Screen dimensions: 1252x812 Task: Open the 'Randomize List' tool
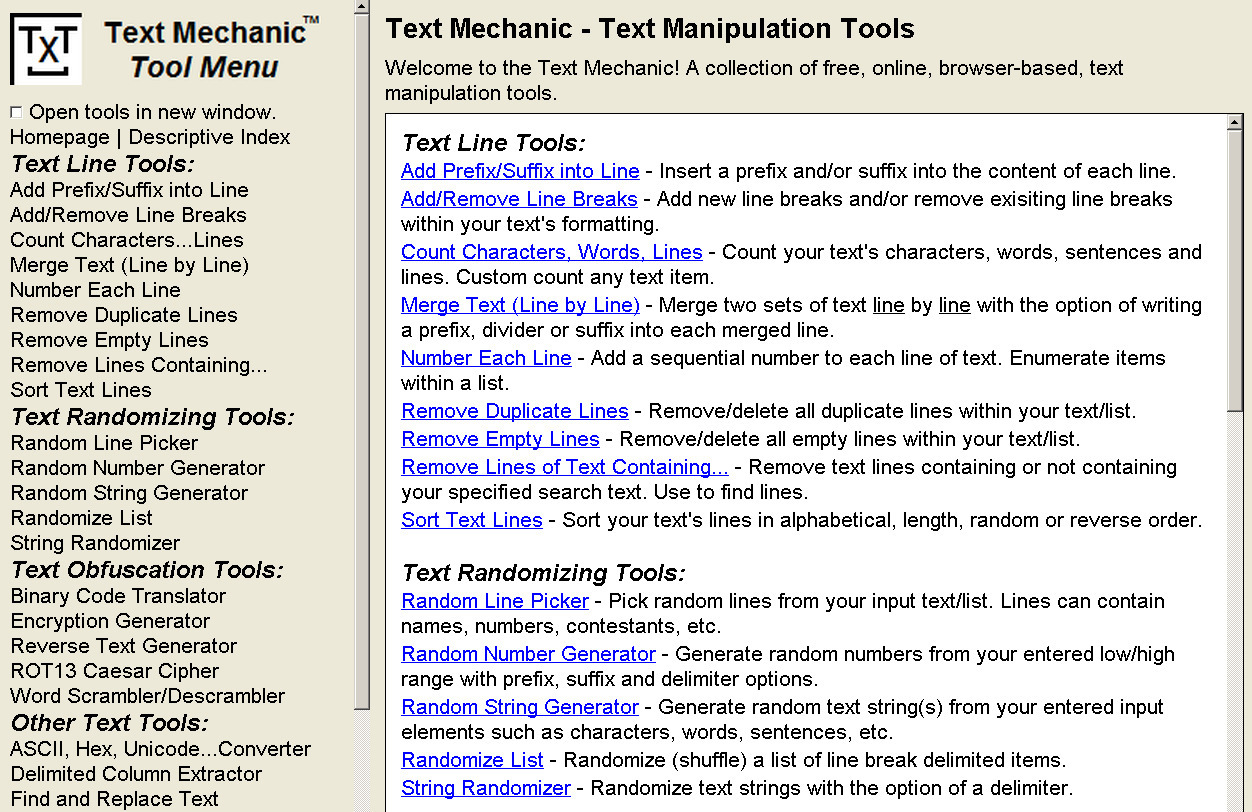pyautogui.click(x=472, y=760)
